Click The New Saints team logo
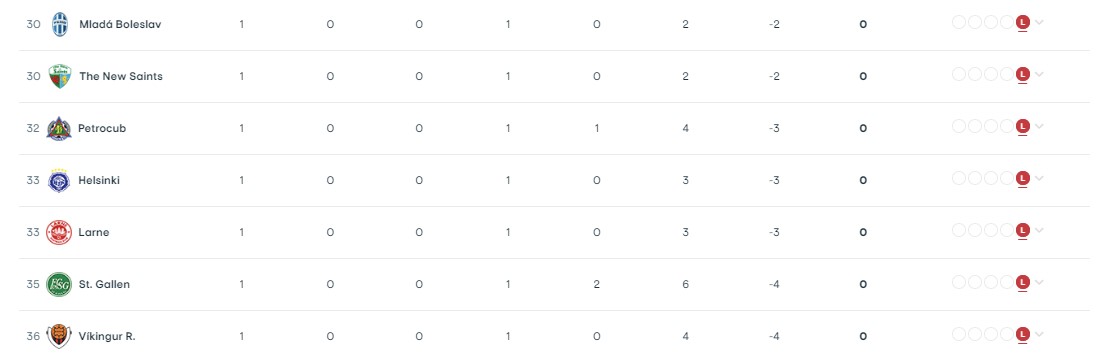Screen dimensions: 1098x360 click(x=60, y=76)
